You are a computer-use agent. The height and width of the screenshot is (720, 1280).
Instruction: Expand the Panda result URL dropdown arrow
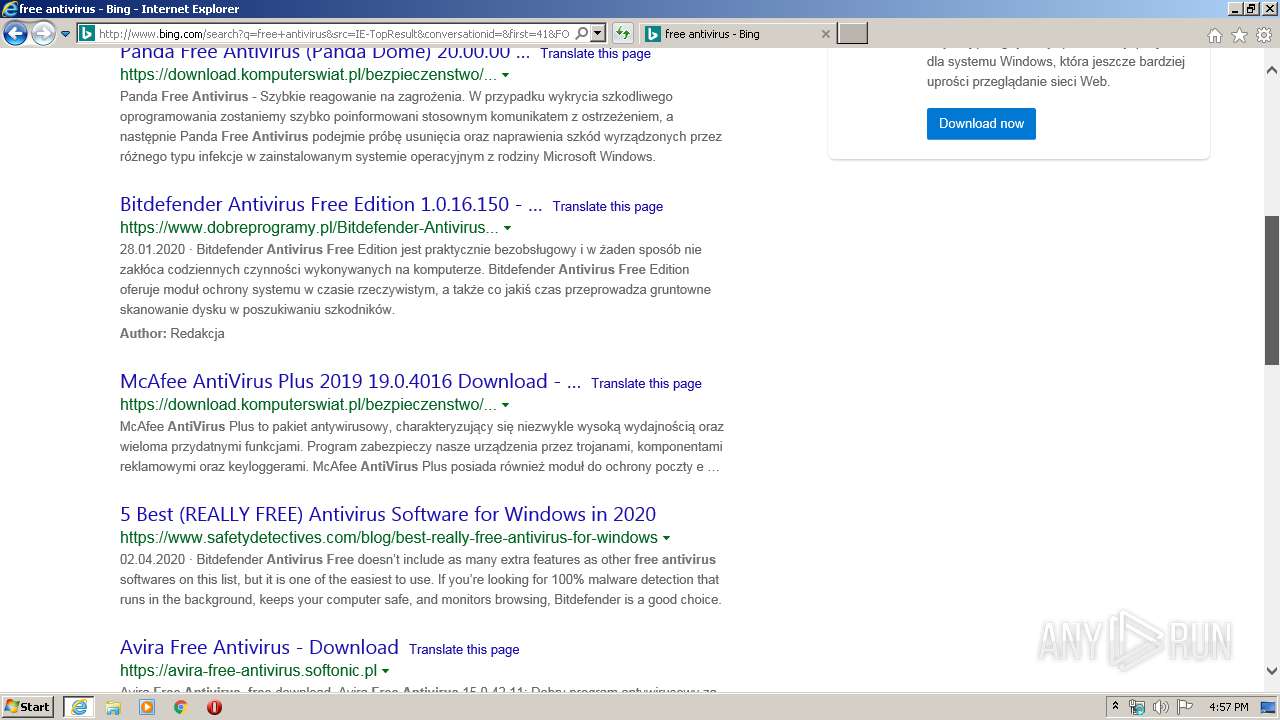click(505, 75)
